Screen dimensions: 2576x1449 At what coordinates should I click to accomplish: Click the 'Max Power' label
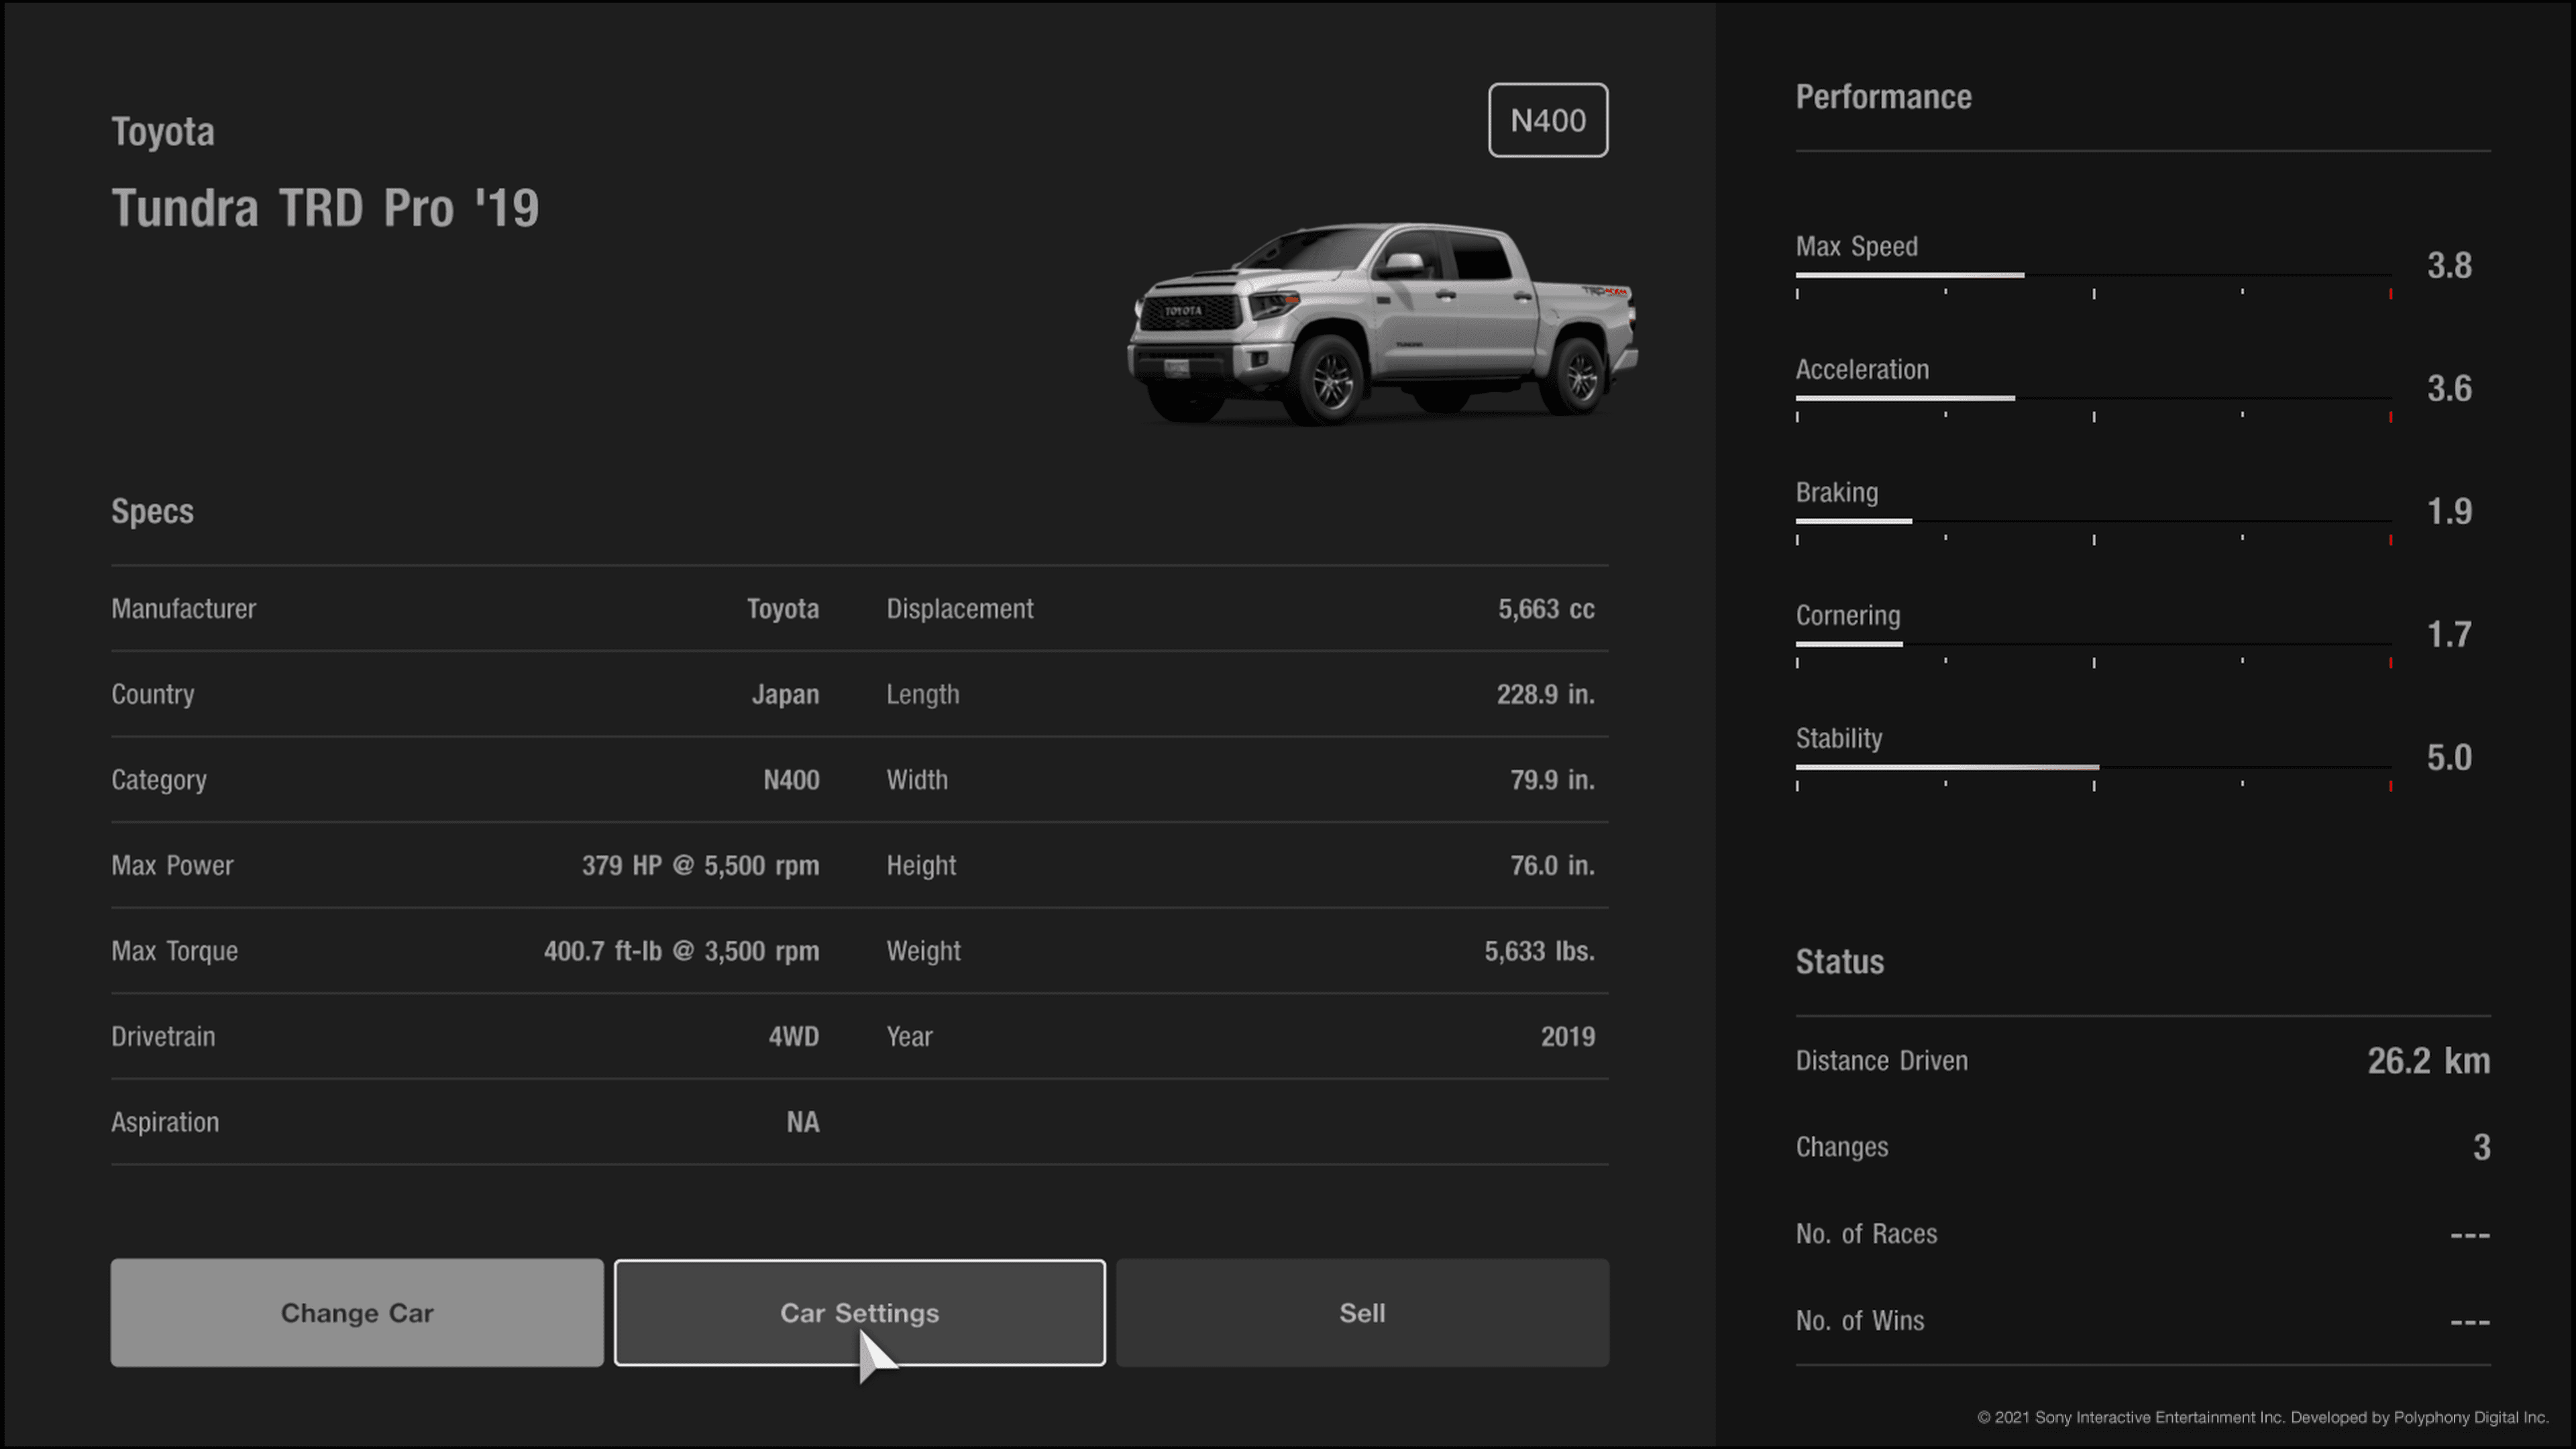click(x=172, y=866)
